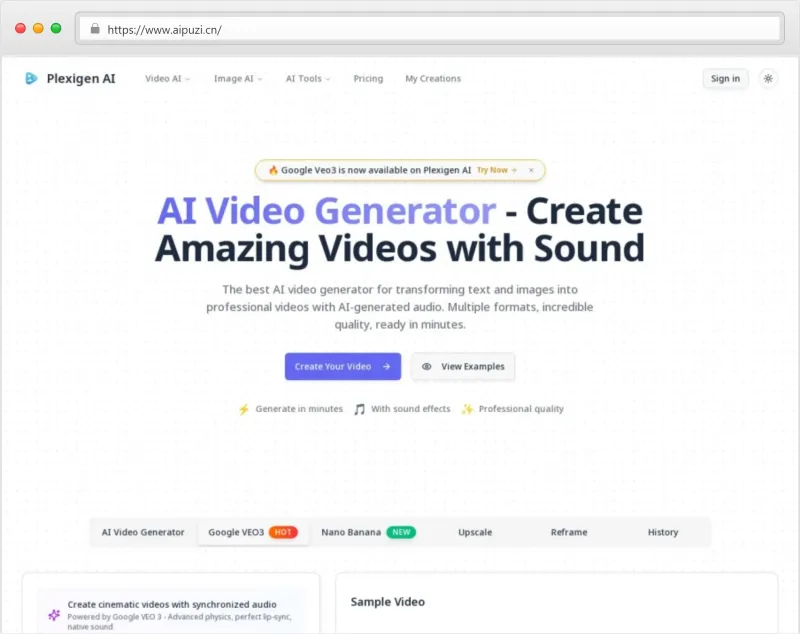Click the lock icon in address bar
800x634 pixels.
(95, 29)
